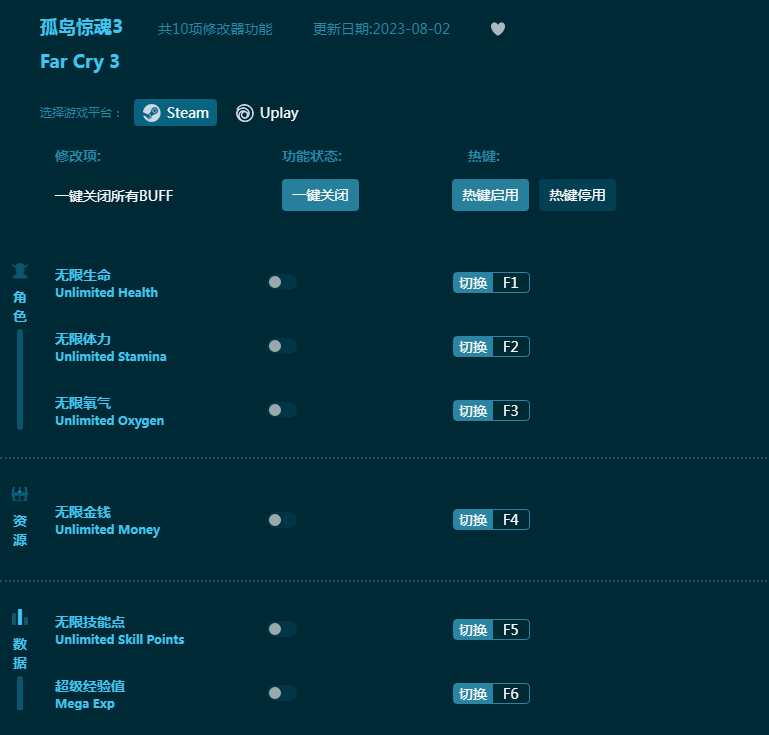Click the Unlimited Stamina label
Image resolution: width=769 pixels, height=735 pixels.
[x=111, y=356]
